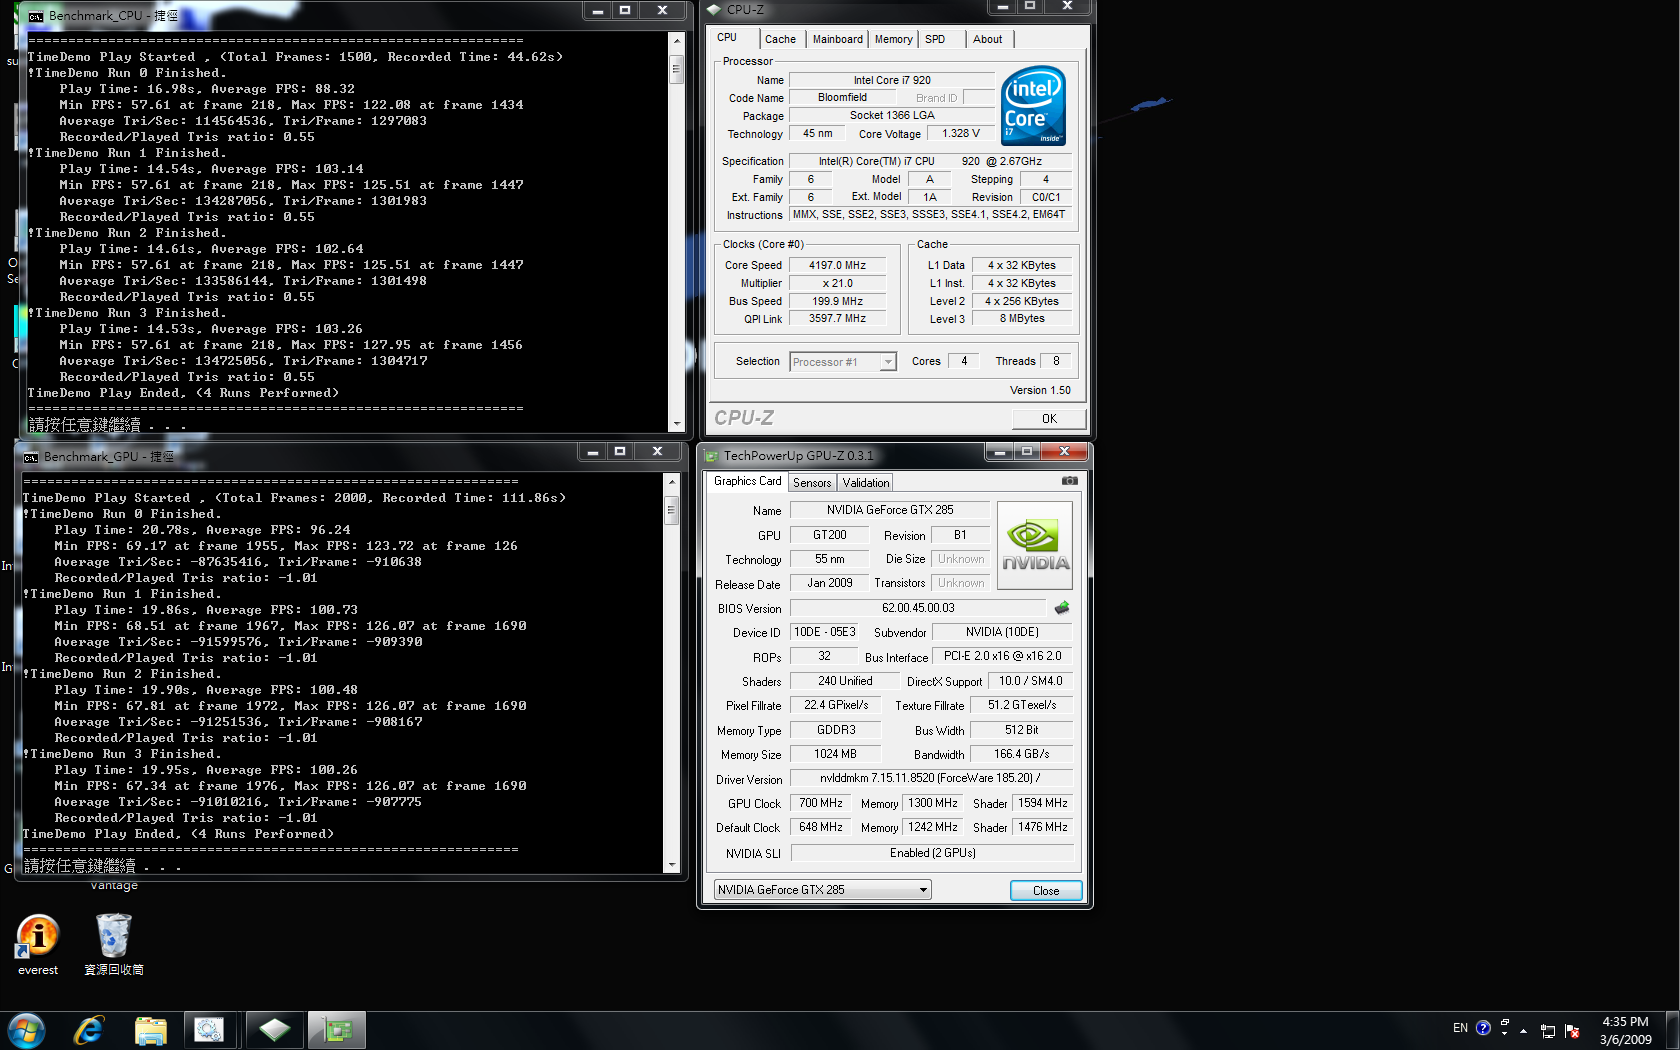Screen dimensions: 1680x1050
Task: Click the Bandwidth 166.4 GB/s field
Action: click(1022, 754)
